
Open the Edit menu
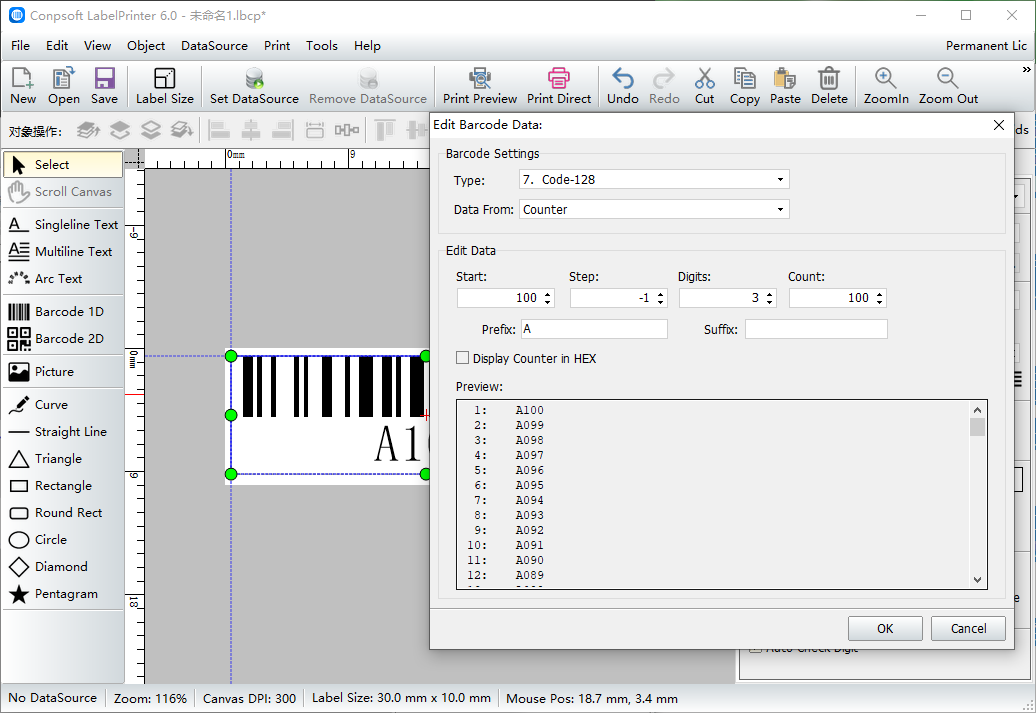pyautogui.click(x=57, y=46)
